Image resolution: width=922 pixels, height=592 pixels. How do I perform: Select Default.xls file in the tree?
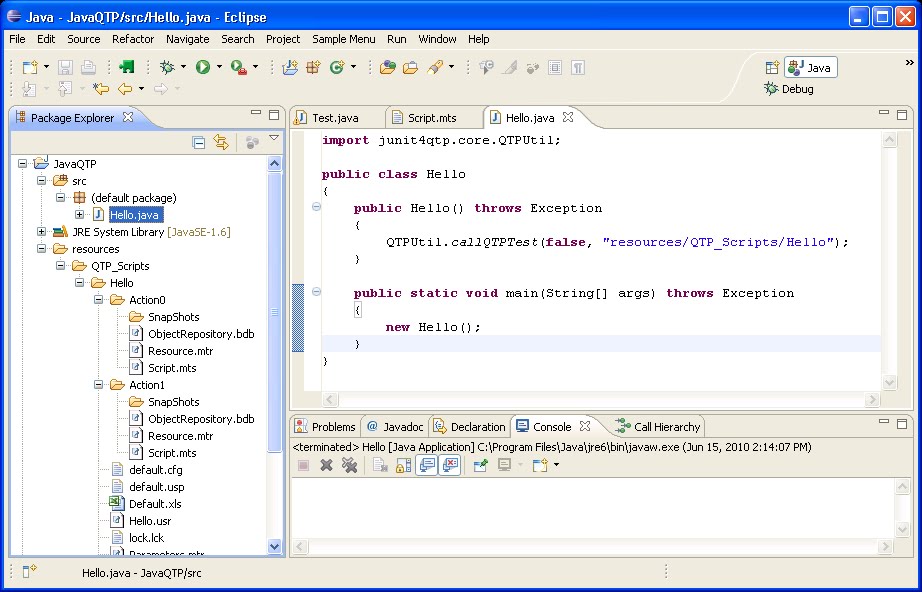point(154,504)
